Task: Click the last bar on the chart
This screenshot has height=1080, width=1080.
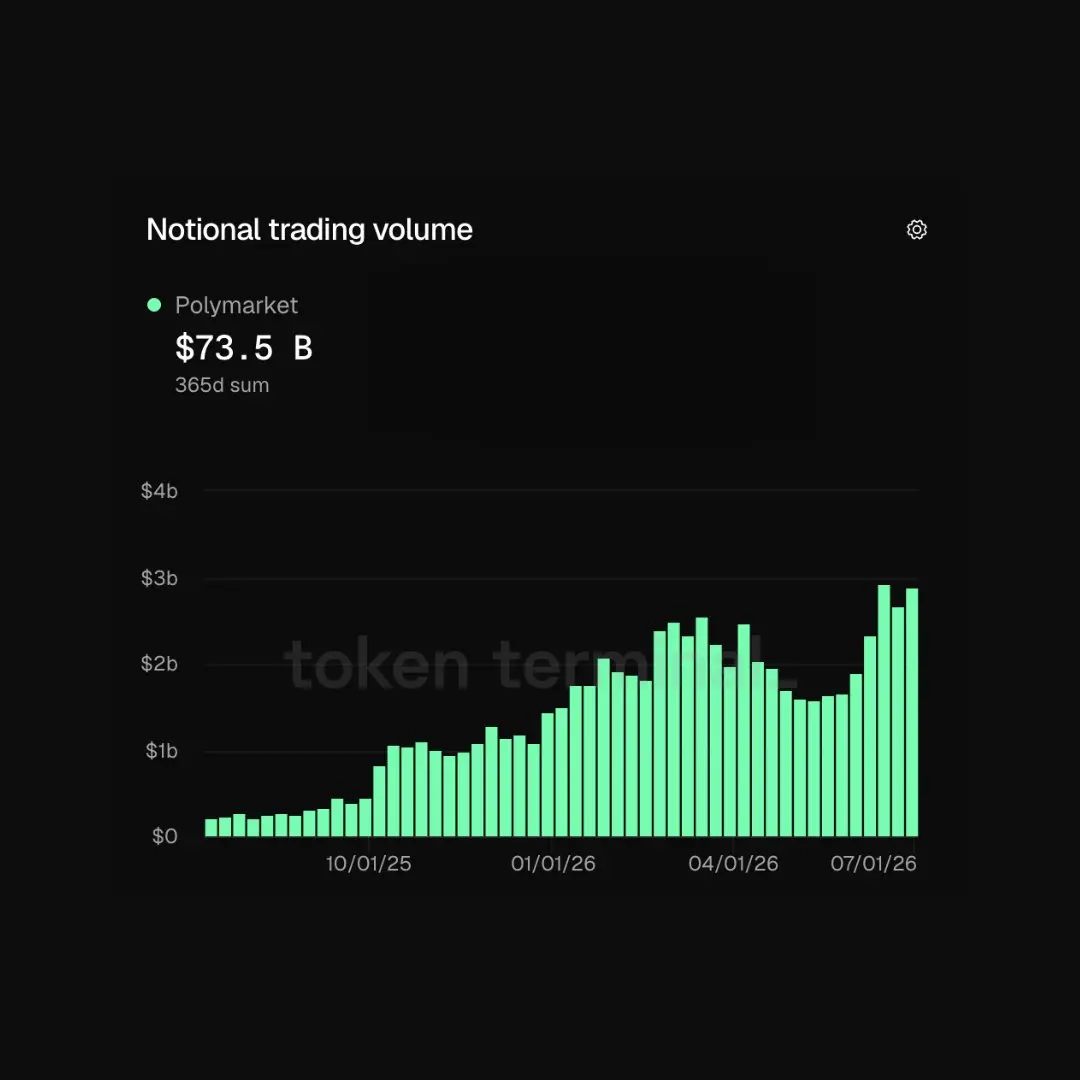Action: 912,712
